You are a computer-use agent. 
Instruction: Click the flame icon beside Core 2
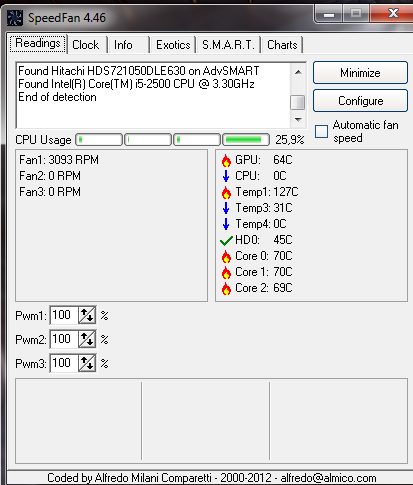[226, 288]
